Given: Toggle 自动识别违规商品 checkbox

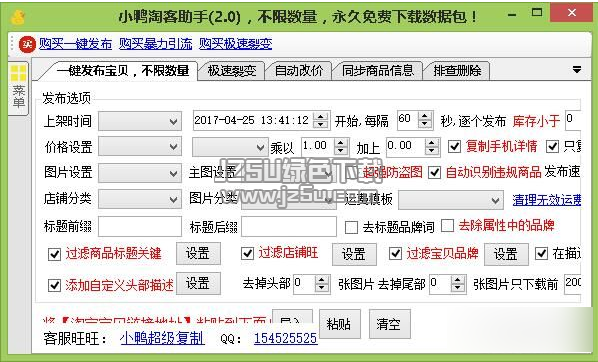Looking at the screenshot, I should point(434,172).
